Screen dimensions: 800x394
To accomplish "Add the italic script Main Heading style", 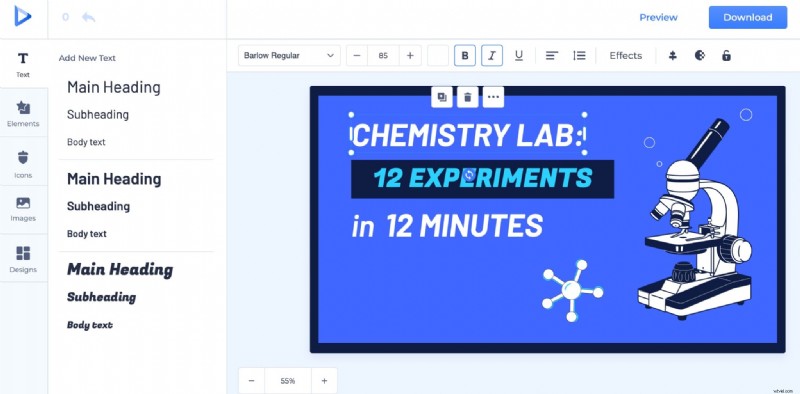I will click(120, 269).
